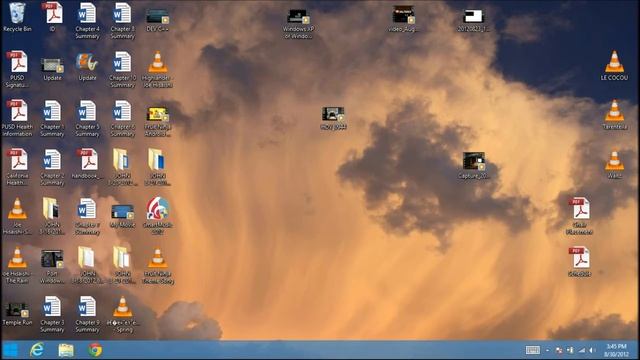This screenshot has height=360, width=640.
Task: Click the taskbar clock showing 3:45 PM
Action: pyautogui.click(x=616, y=350)
